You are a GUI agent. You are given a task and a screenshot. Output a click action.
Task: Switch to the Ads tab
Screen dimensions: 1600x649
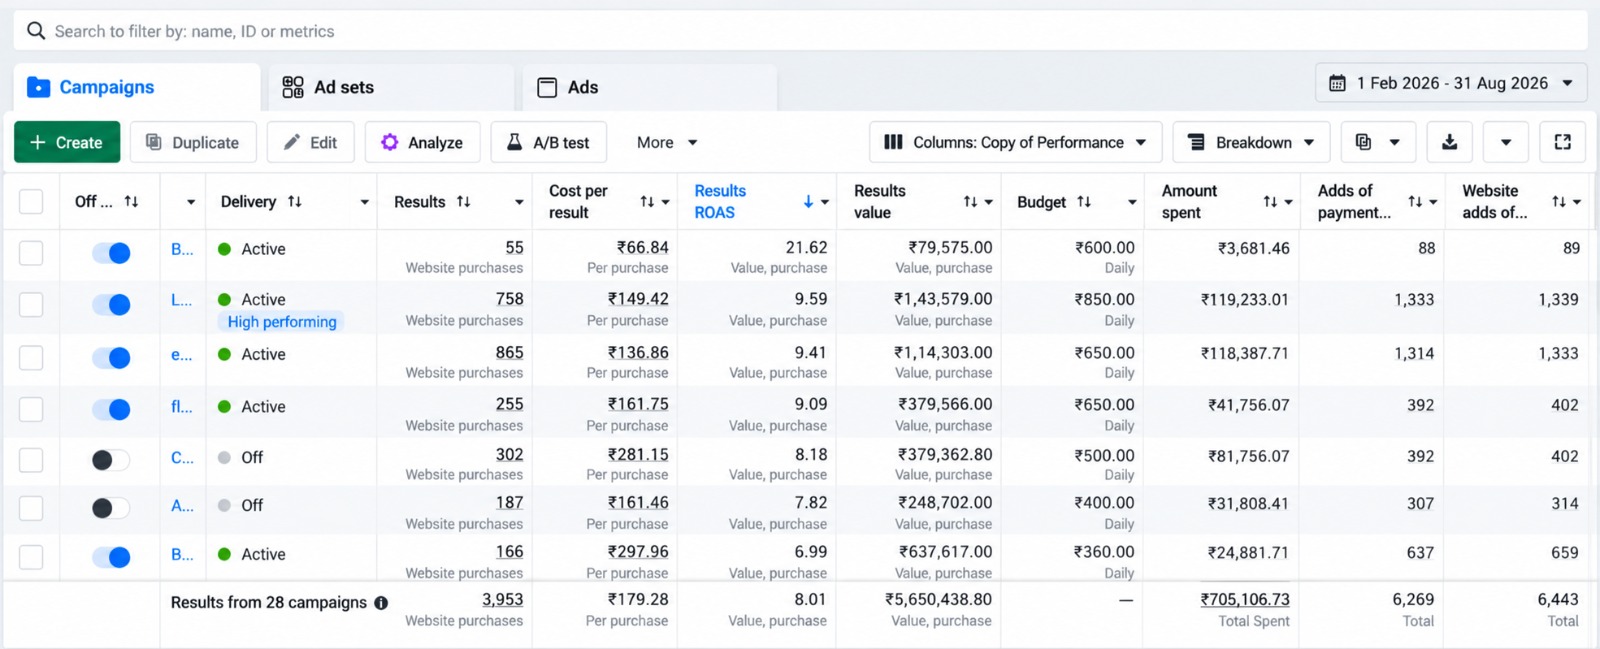tap(650, 87)
